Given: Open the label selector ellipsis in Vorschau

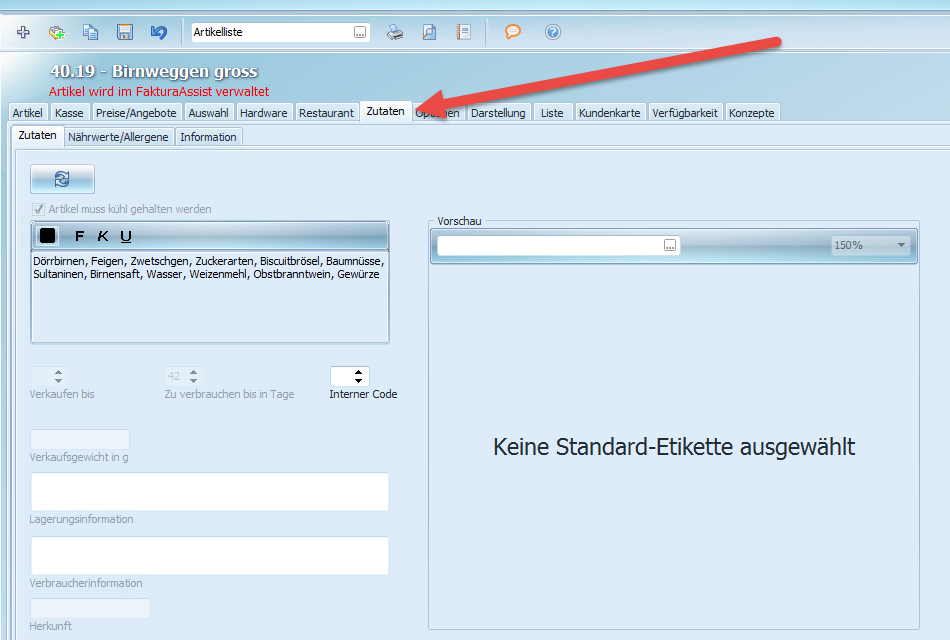Looking at the screenshot, I should [x=670, y=245].
